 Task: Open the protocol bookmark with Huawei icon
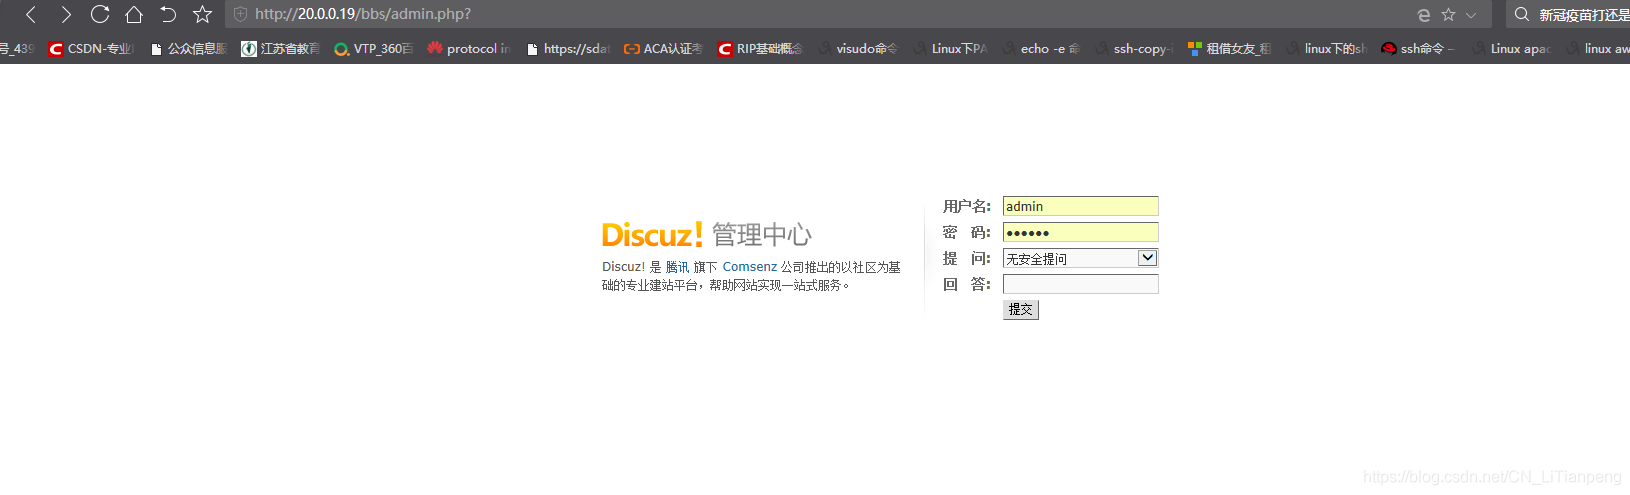[468, 48]
